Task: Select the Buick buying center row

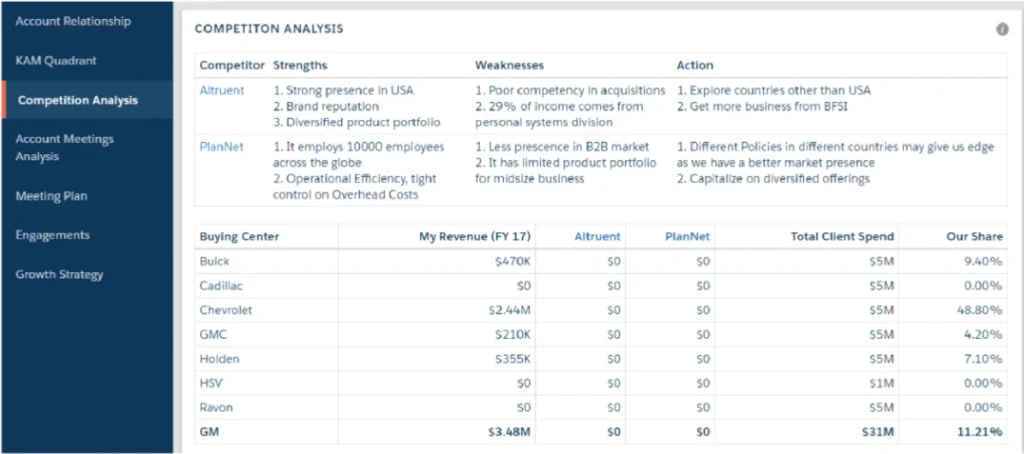Action: (601, 261)
